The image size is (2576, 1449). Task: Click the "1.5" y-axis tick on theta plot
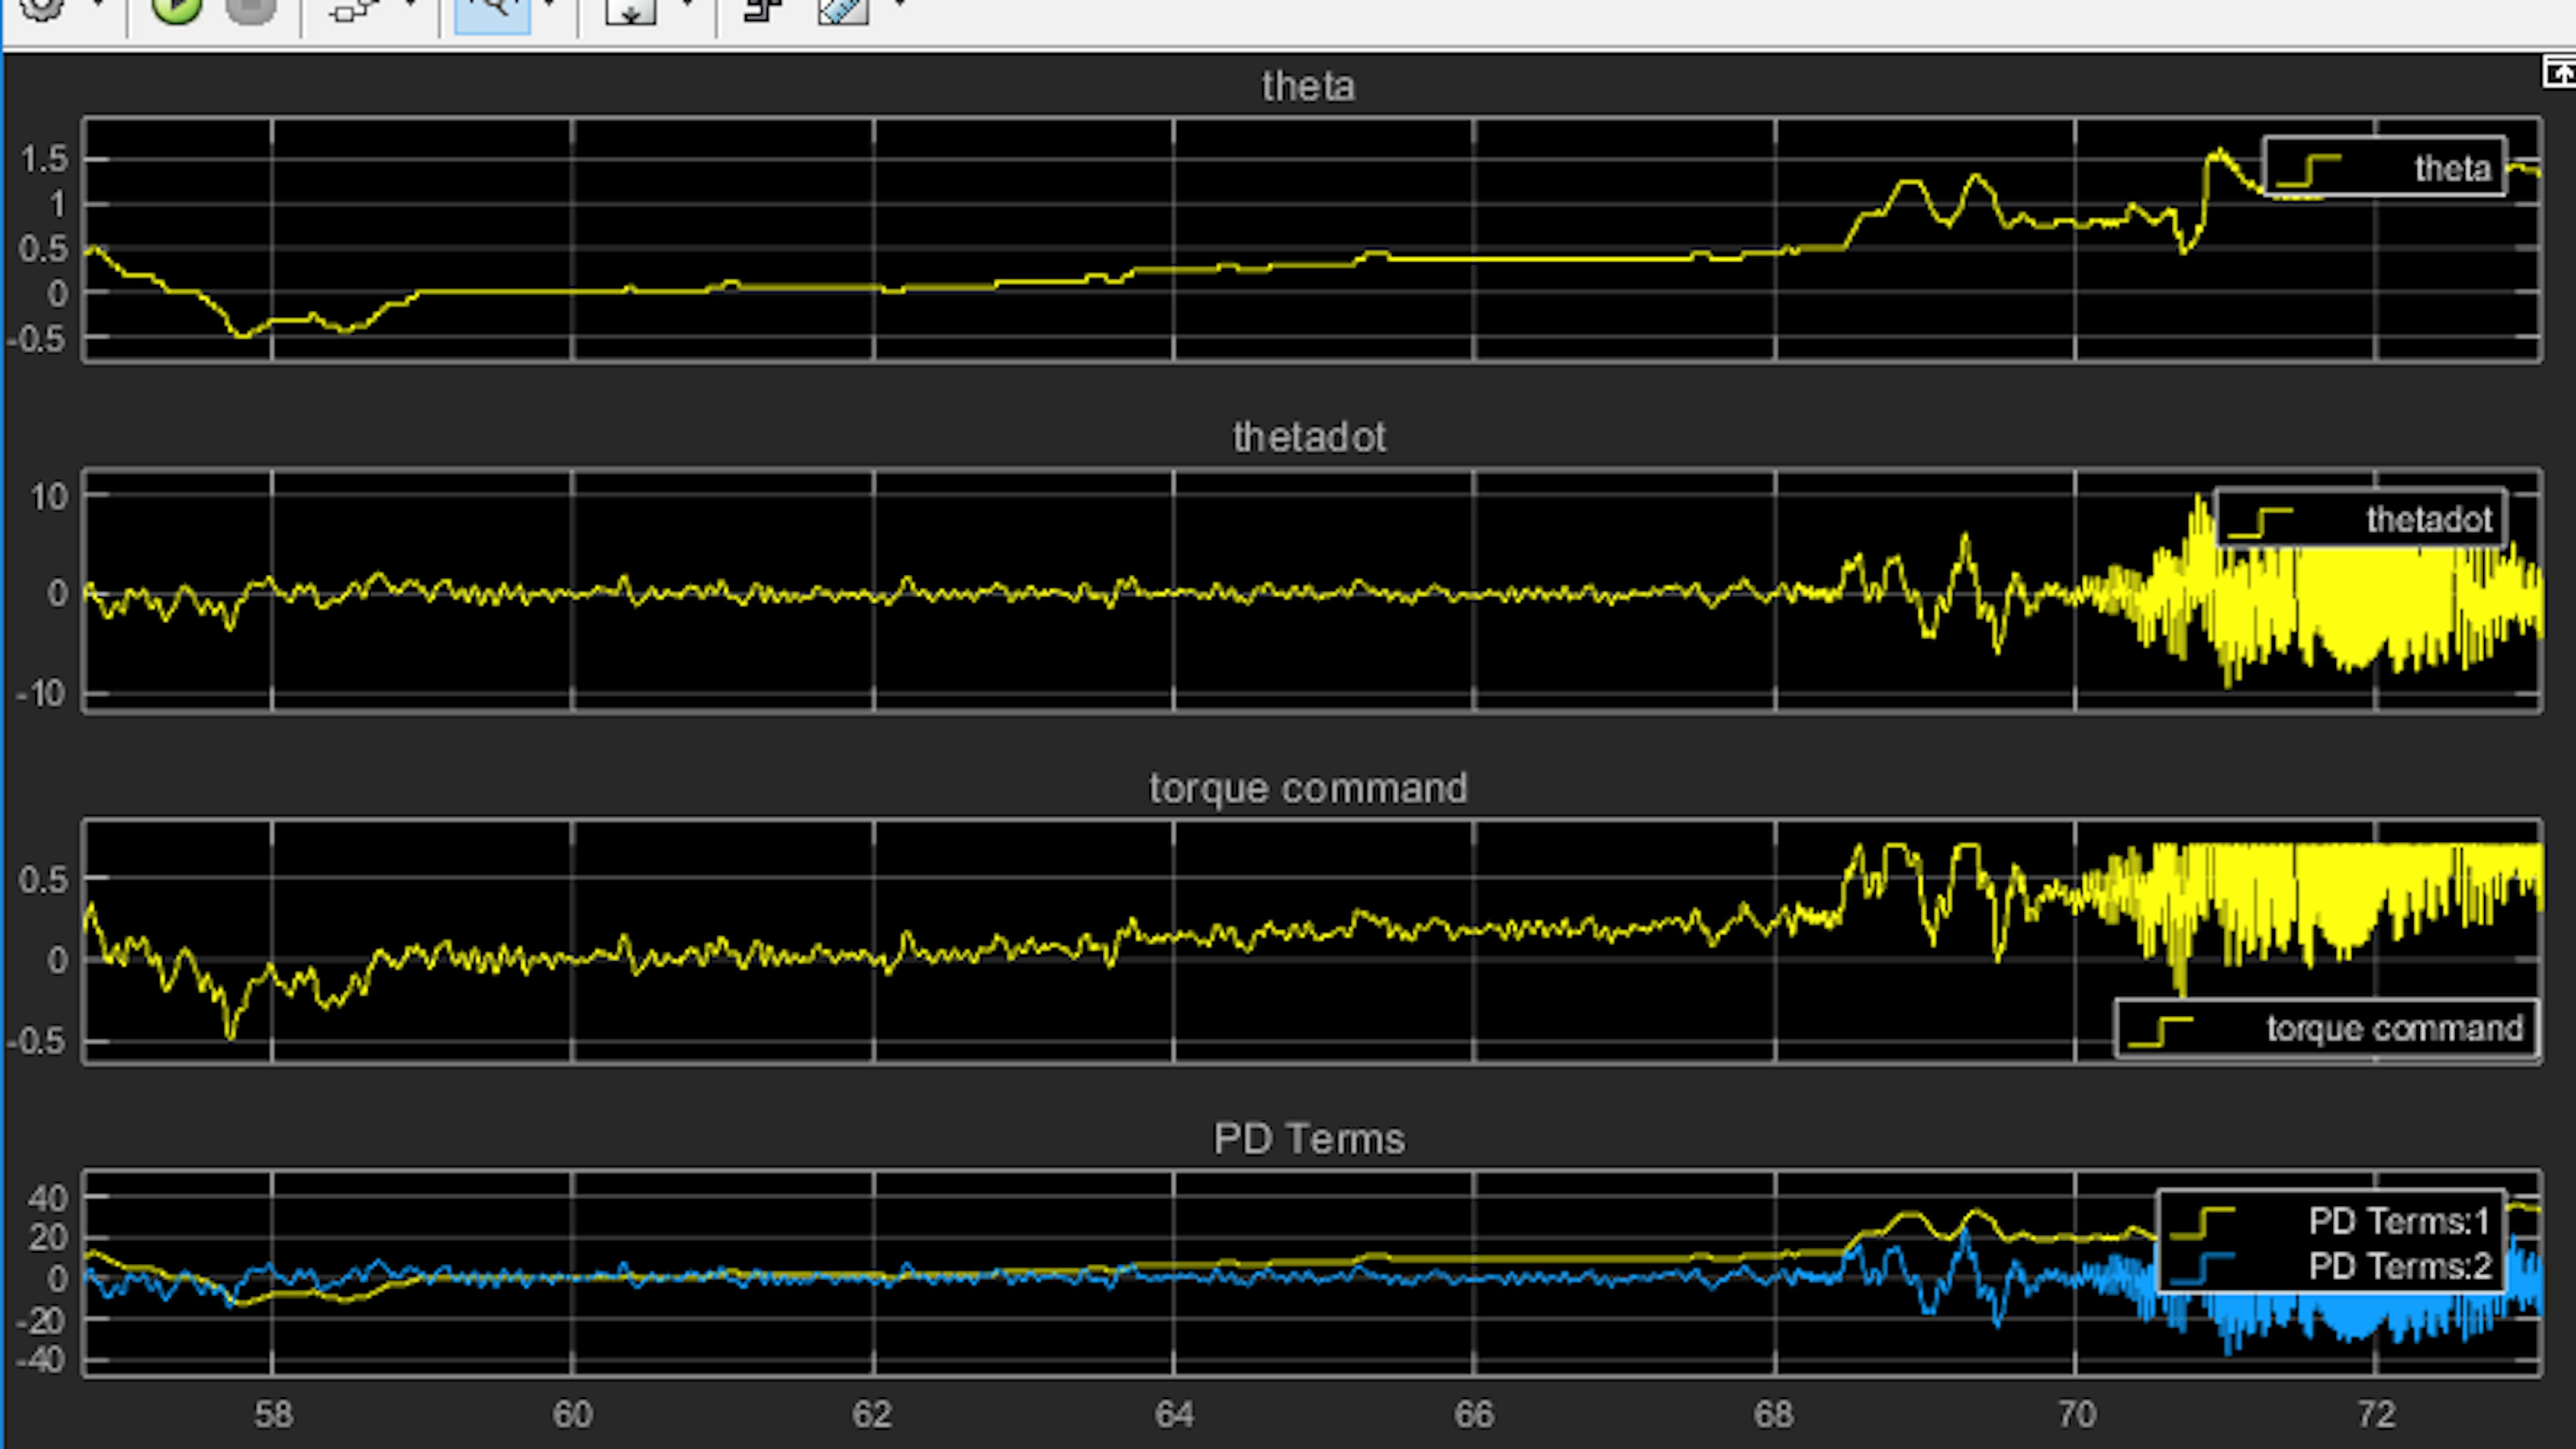pos(44,159)
